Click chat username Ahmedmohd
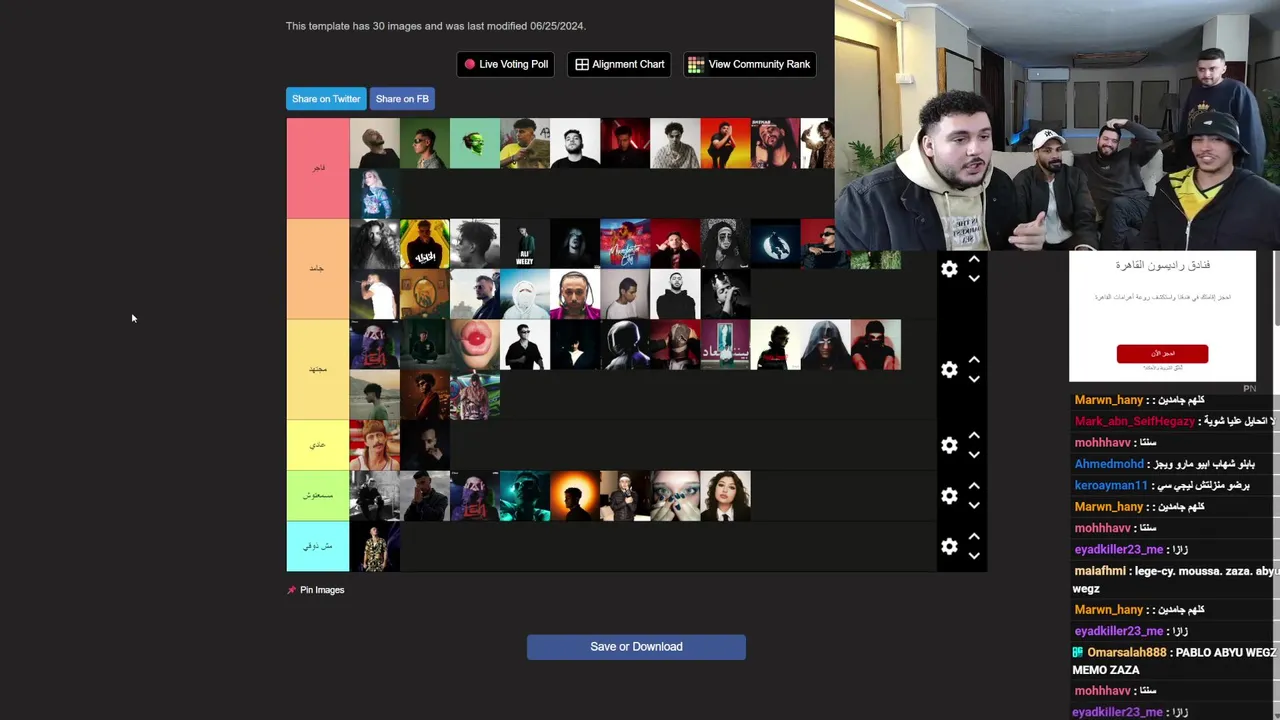 1108,464
